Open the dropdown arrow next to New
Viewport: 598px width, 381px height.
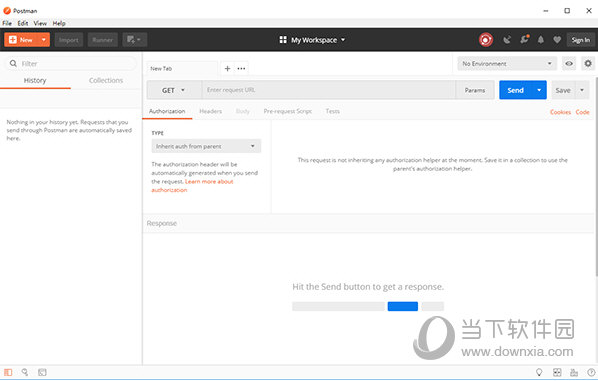coord(44,40)
